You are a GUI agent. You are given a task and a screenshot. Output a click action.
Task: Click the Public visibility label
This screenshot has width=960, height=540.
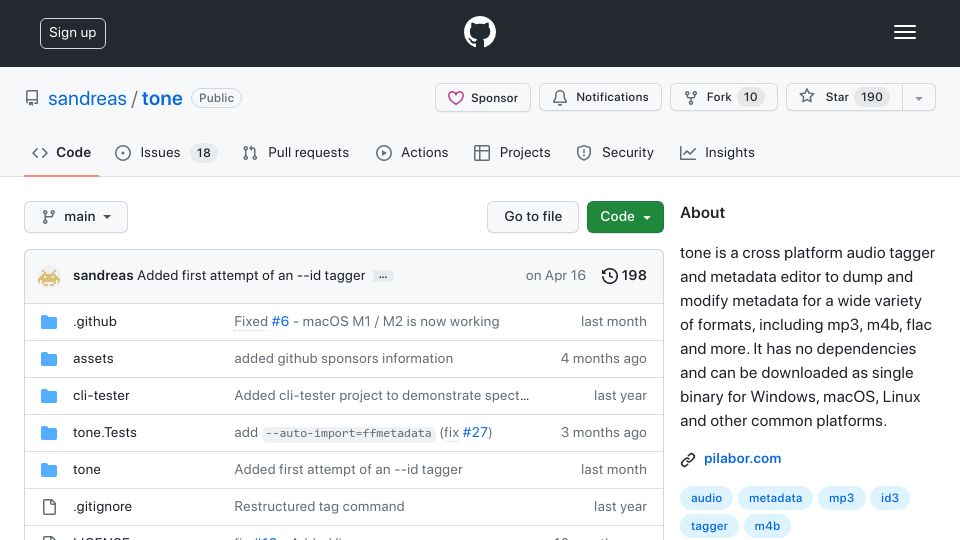click(216, 98)
